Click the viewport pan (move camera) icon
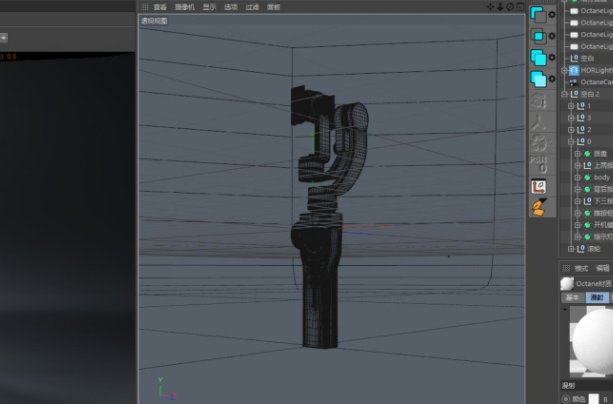This screenshot has width=613, height=404. pyautogui.click(x=491, y=6)
